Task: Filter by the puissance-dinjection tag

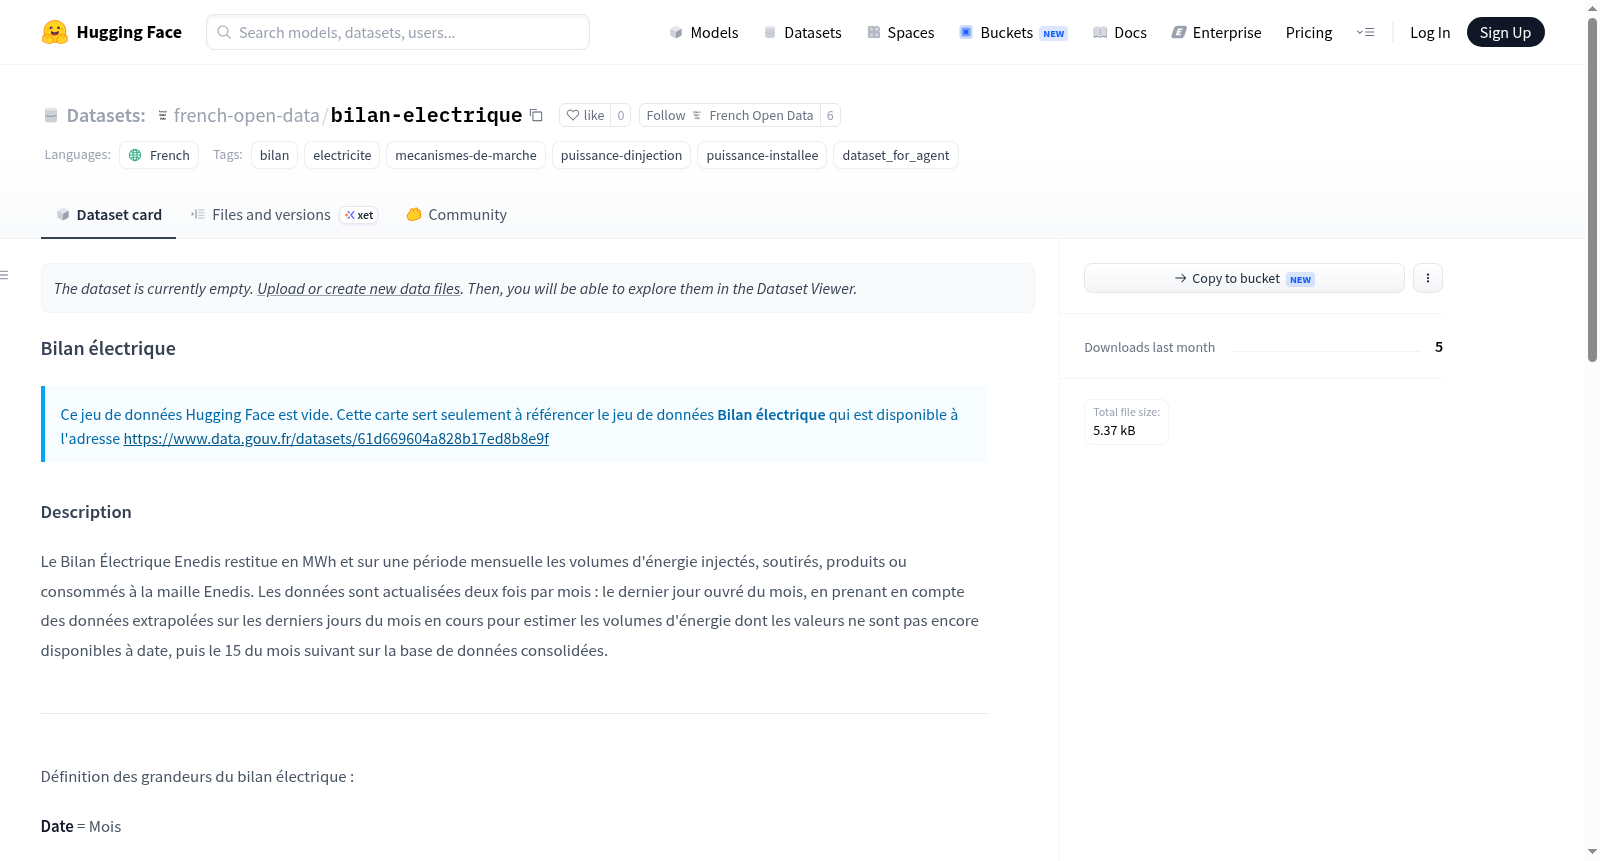Action: pos(621,155)
